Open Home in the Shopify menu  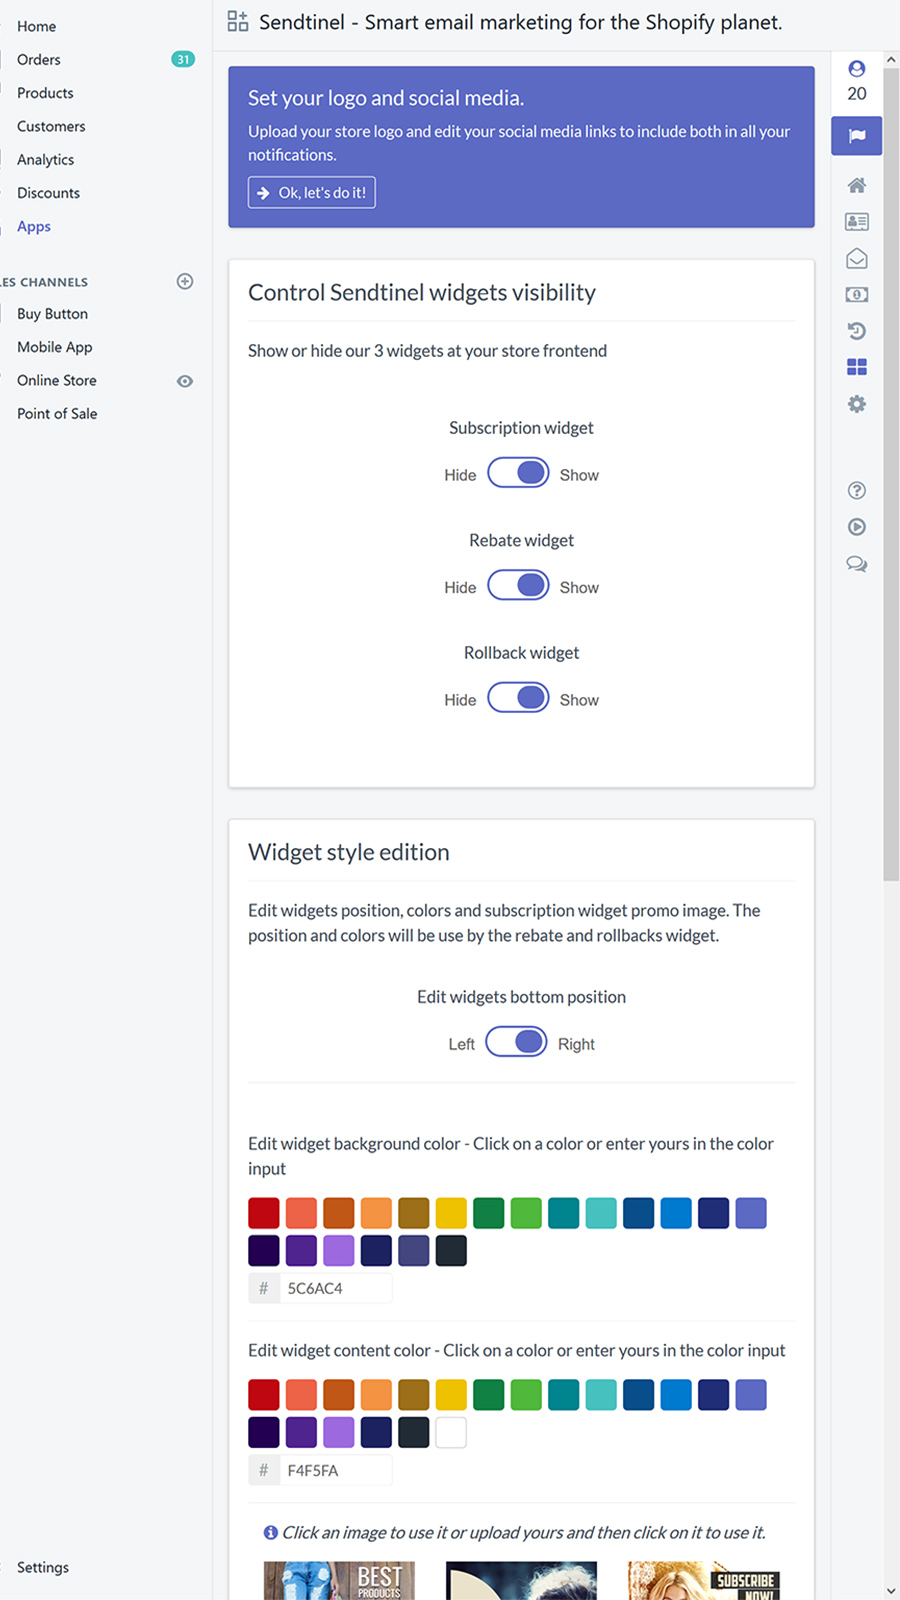point(37,26)
